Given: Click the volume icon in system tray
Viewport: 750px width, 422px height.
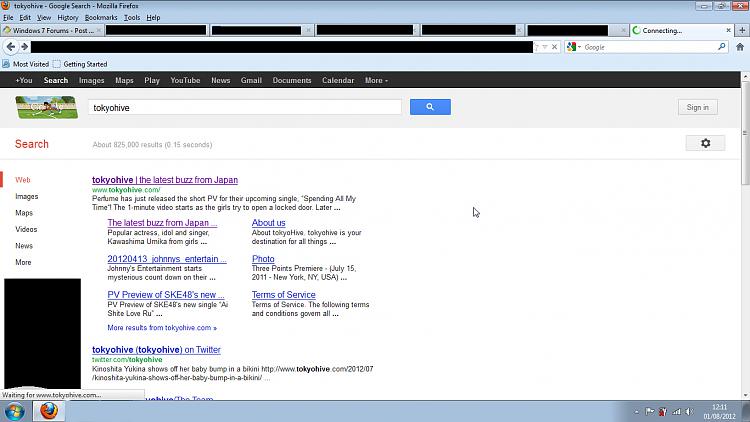Looking at the screenshot, I should 689,411.
